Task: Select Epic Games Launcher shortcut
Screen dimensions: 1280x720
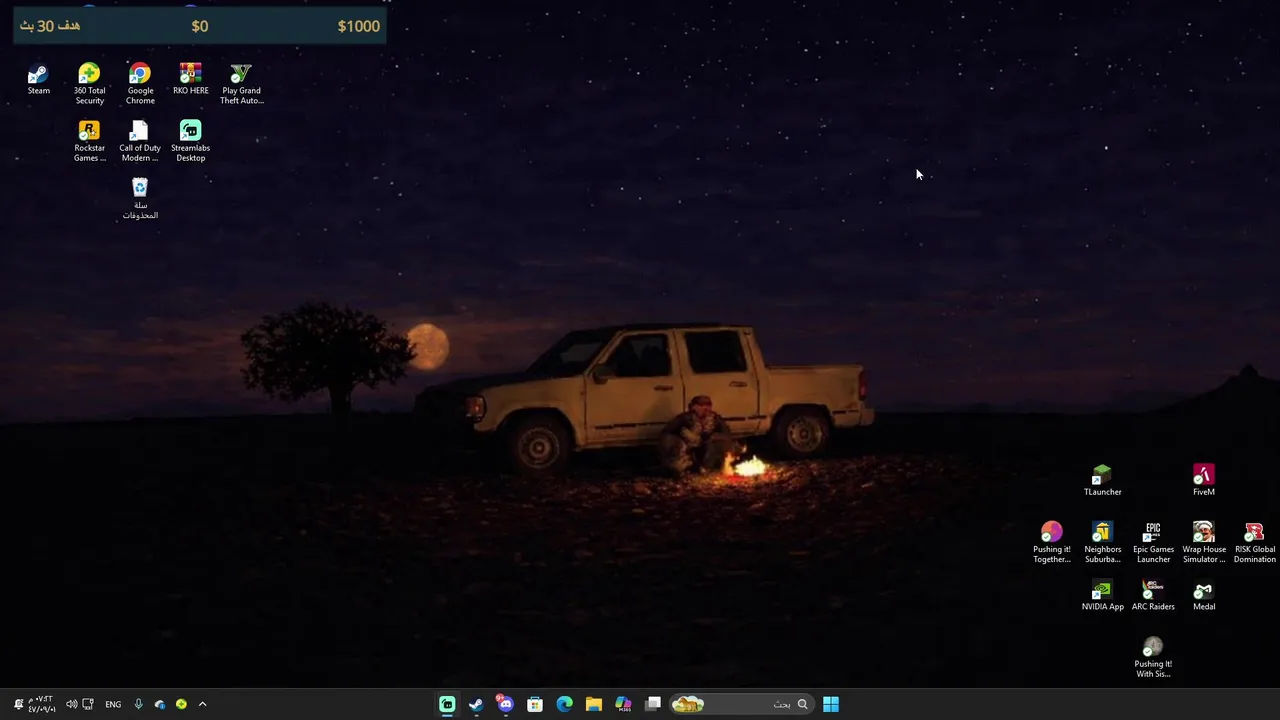Action: pyautogui.click(x=1153, y=542)
